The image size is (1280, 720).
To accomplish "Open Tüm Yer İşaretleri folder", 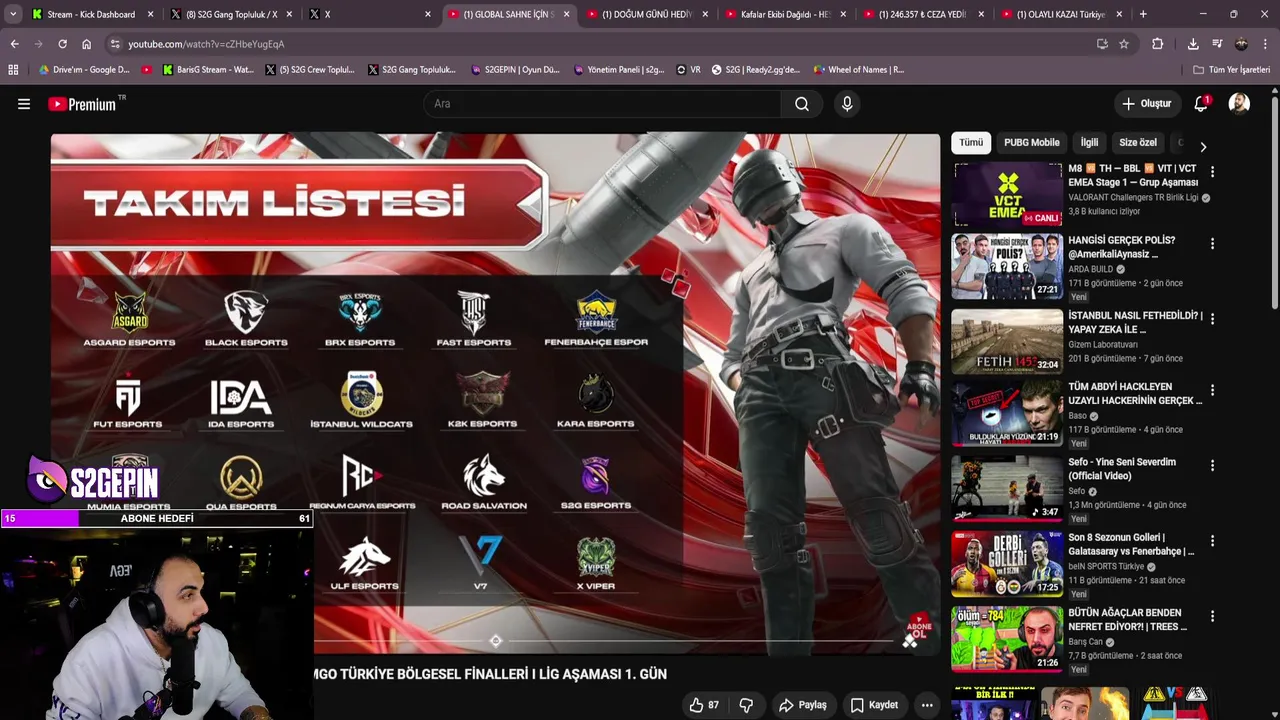I will coord(1231,70).
